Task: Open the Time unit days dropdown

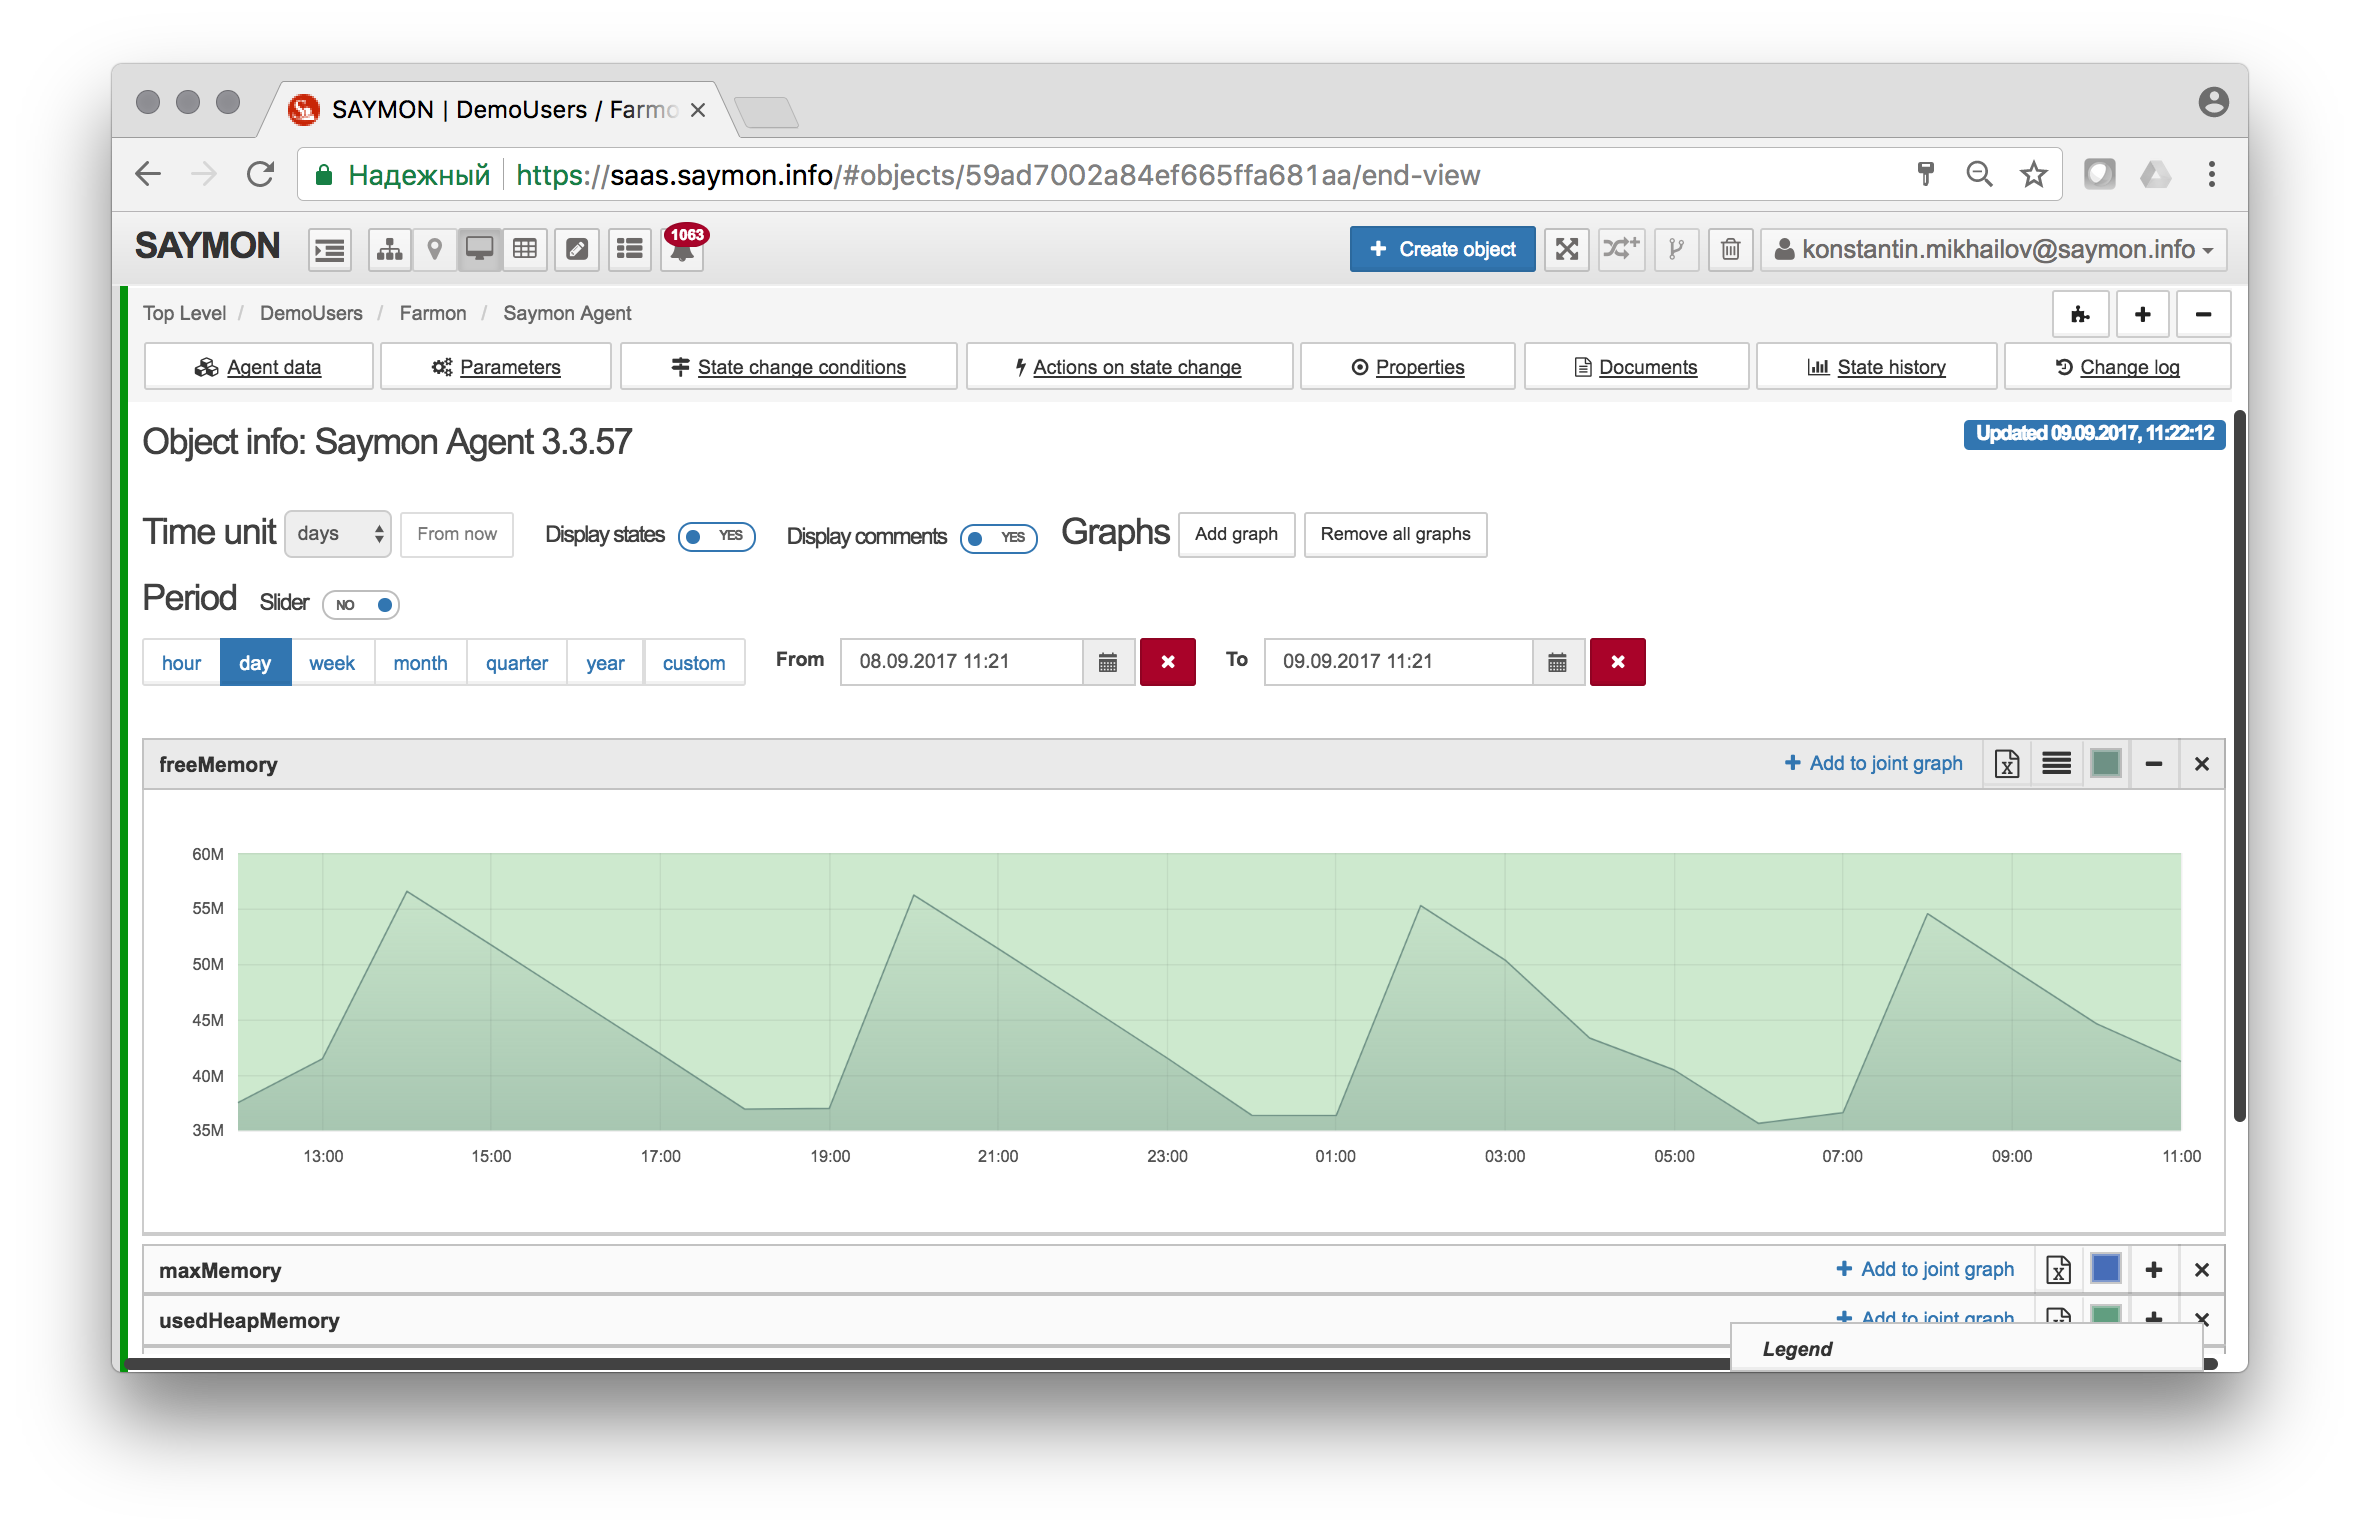Action: click(x=338, y=534)
